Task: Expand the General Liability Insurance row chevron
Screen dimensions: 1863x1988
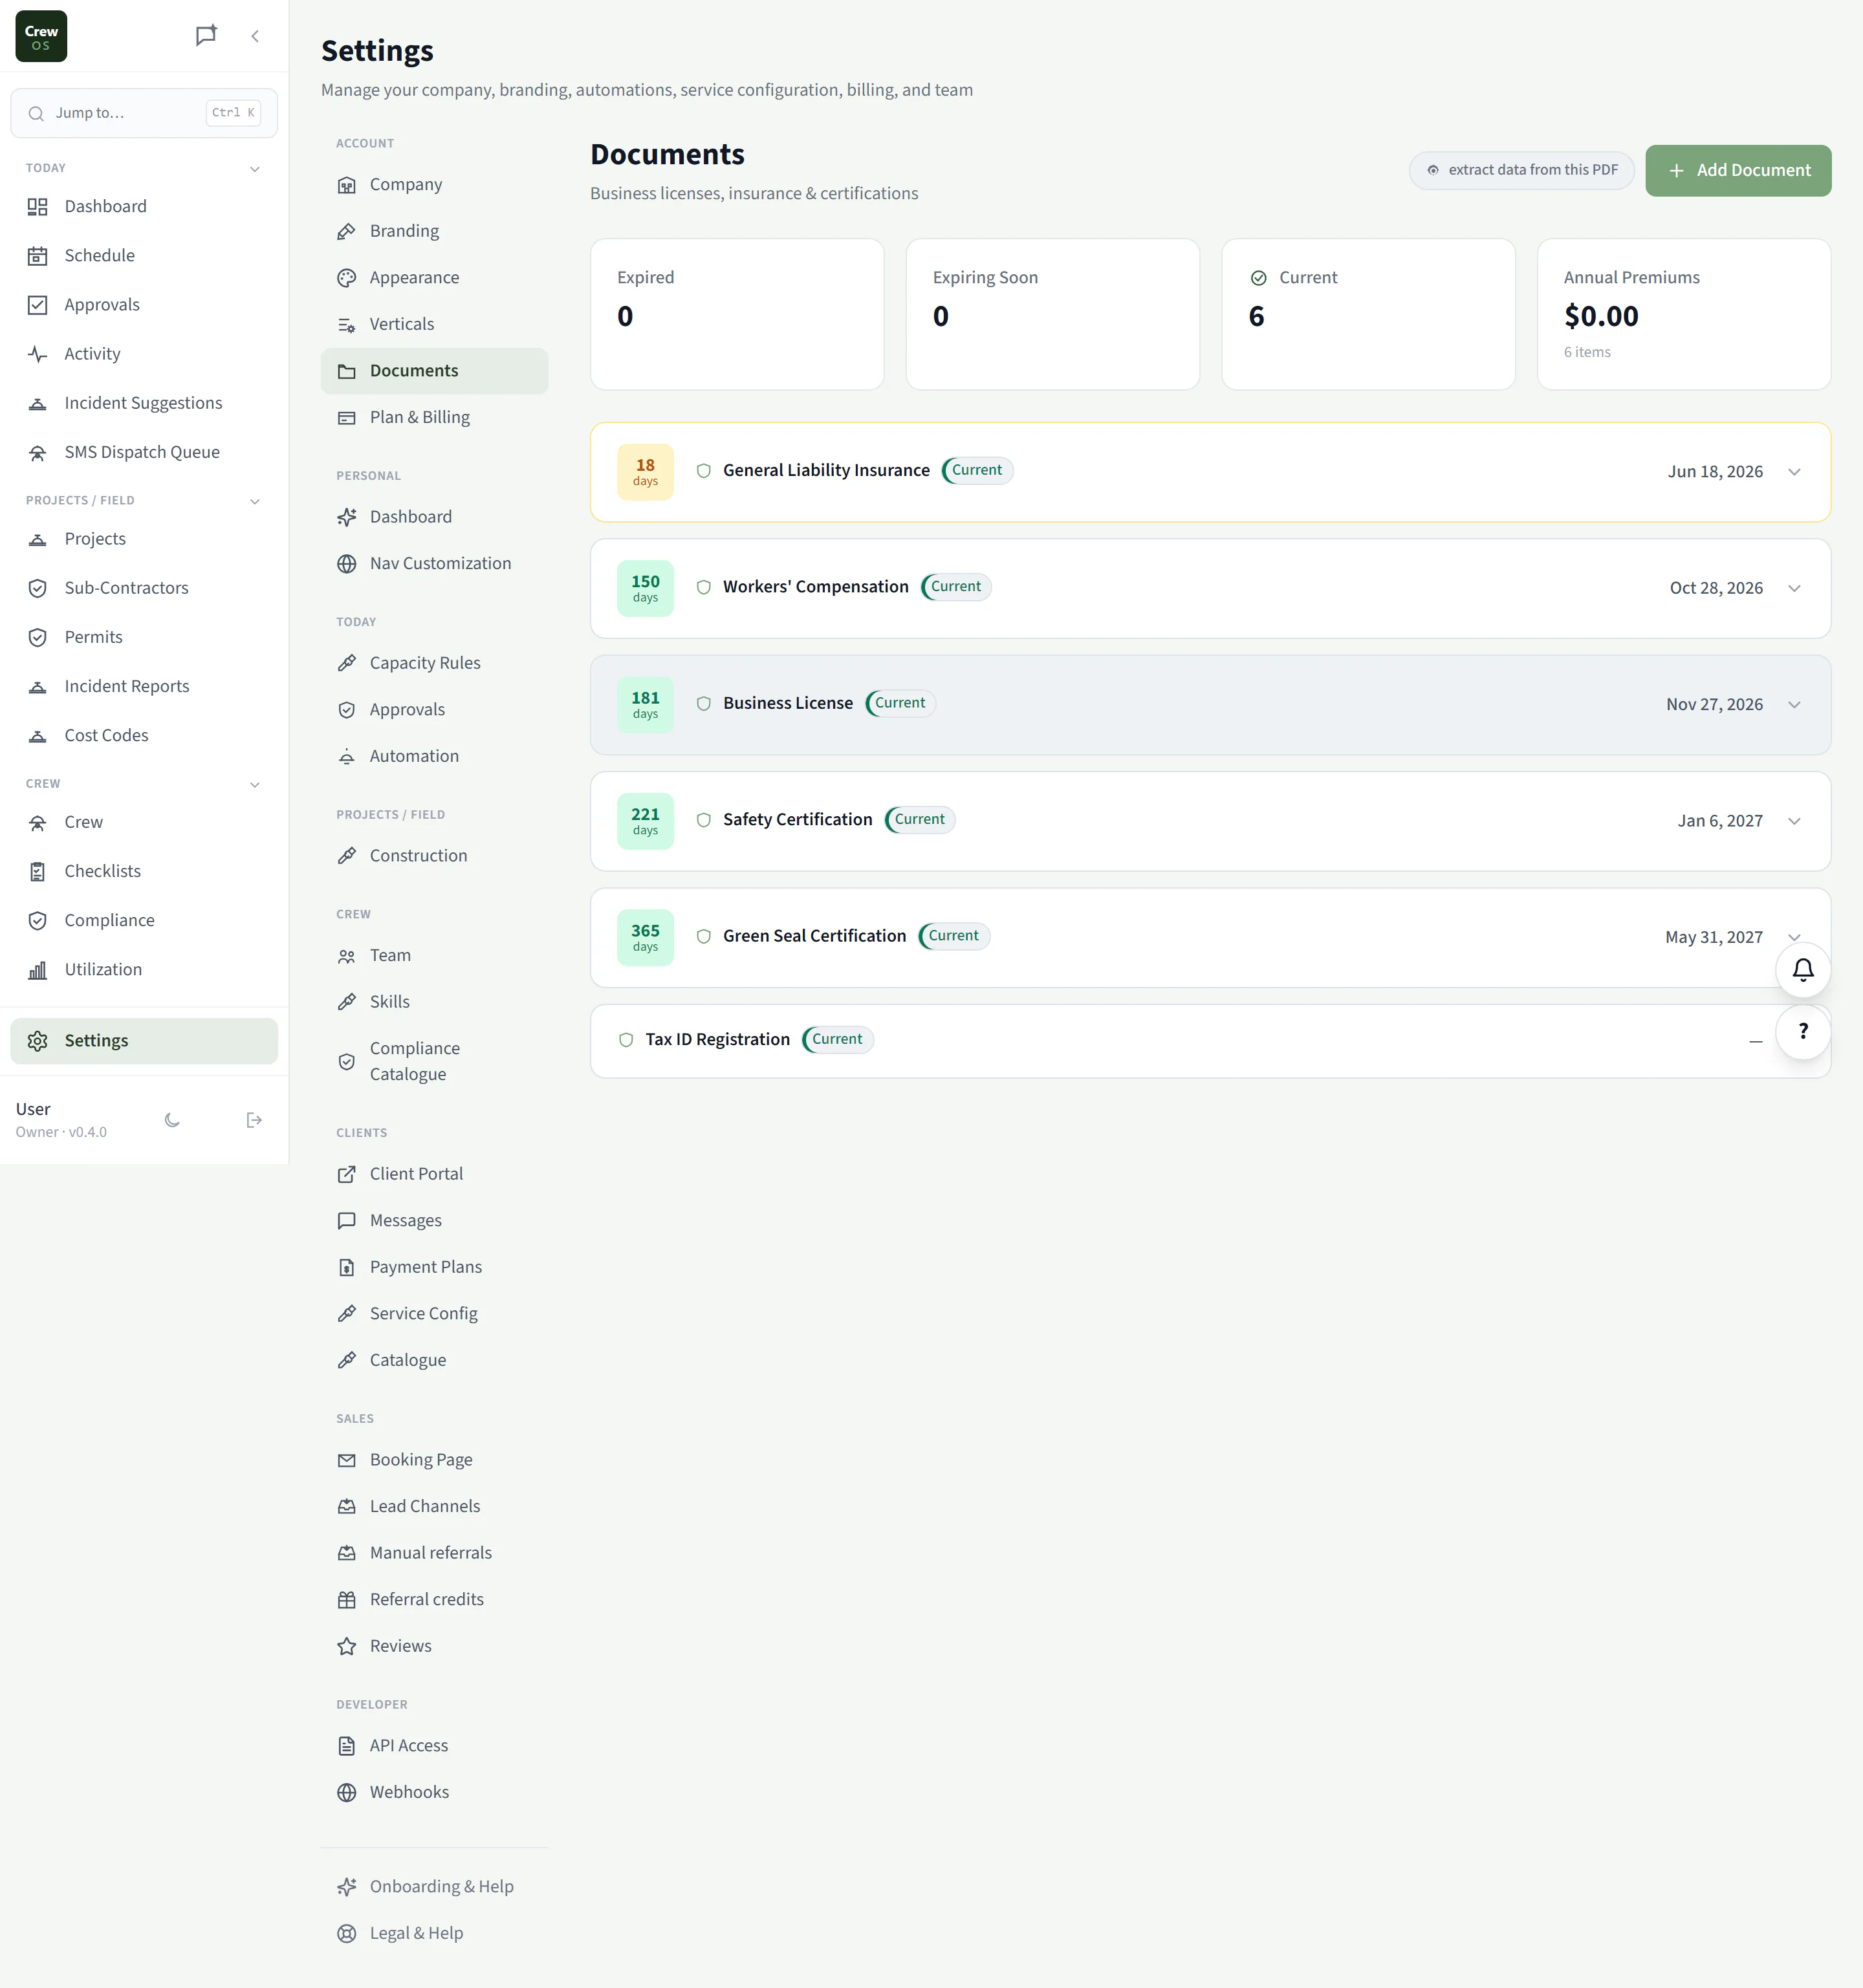Action: pos(1794,472)
